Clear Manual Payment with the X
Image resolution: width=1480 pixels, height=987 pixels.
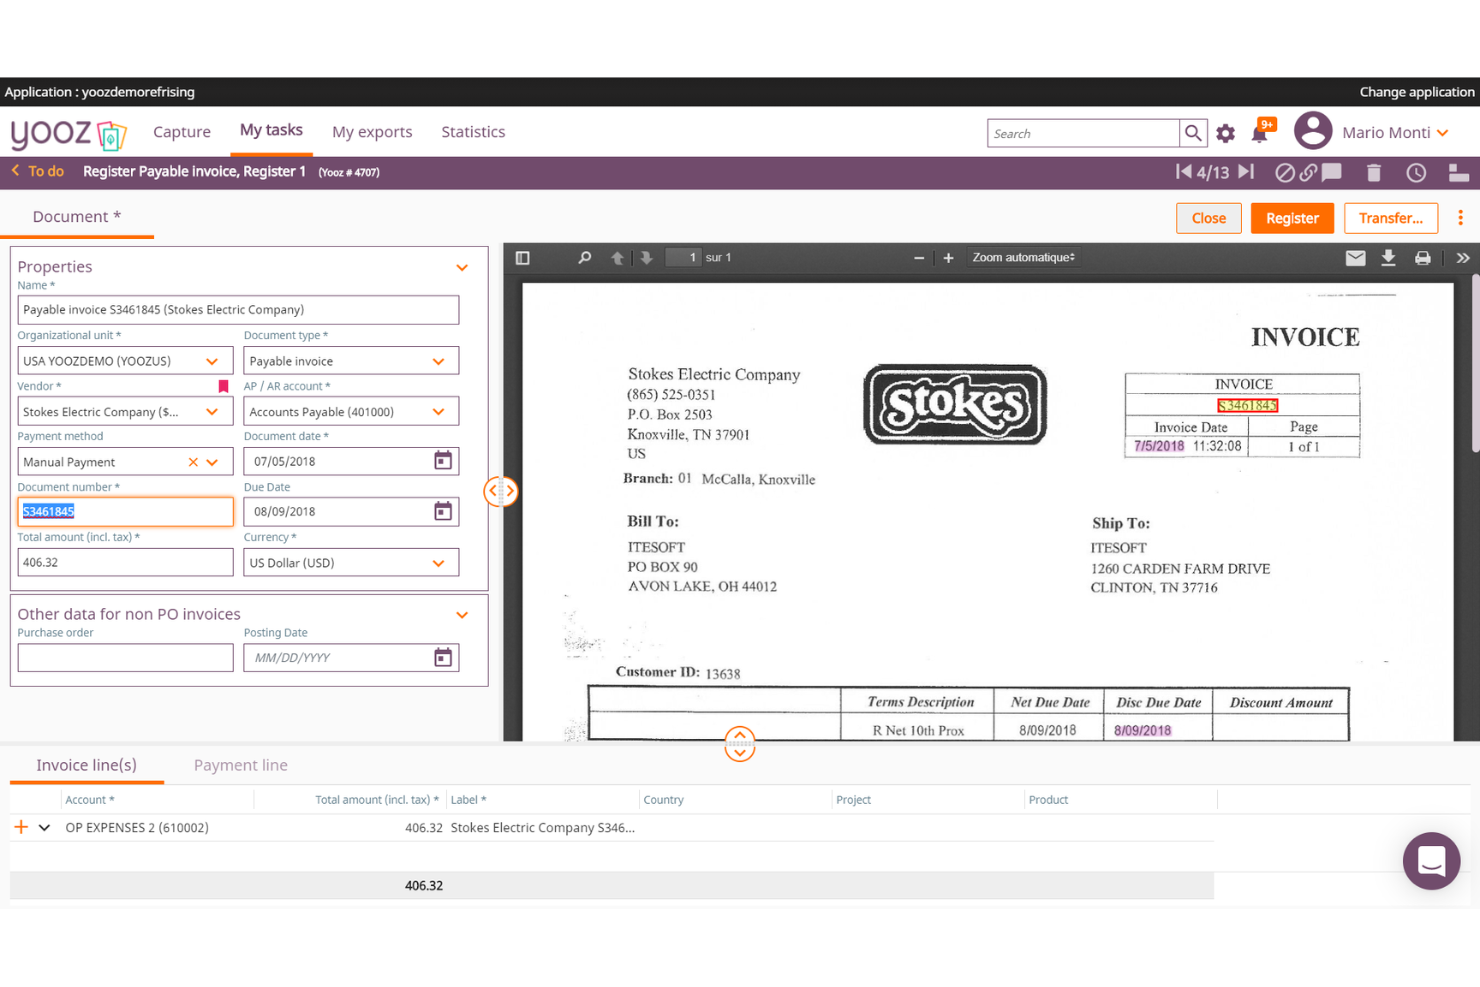pyautogui.click(x=192, y=461)
